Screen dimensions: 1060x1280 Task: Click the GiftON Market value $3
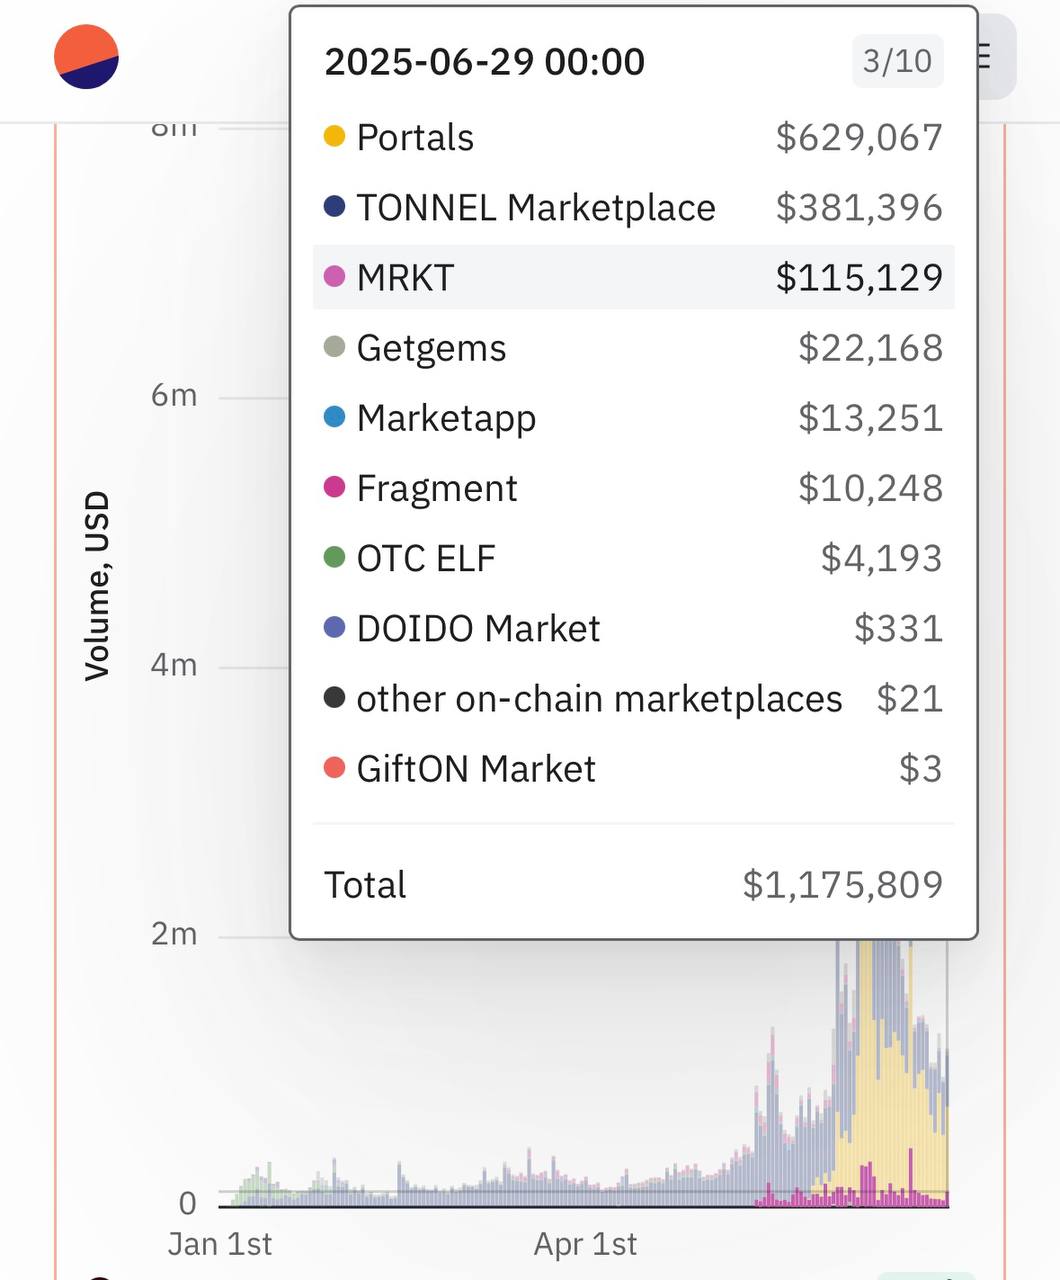pyautogui.click(x=920, y=769)
